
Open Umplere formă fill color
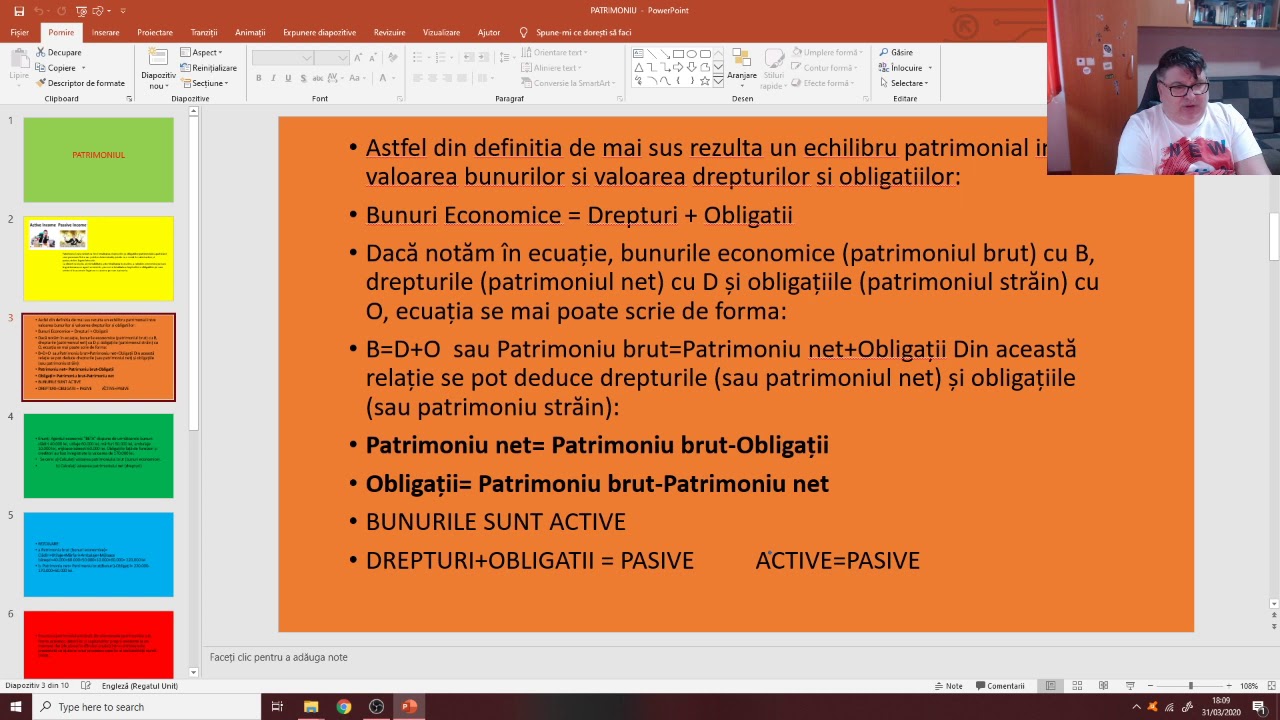coord(828,52)
